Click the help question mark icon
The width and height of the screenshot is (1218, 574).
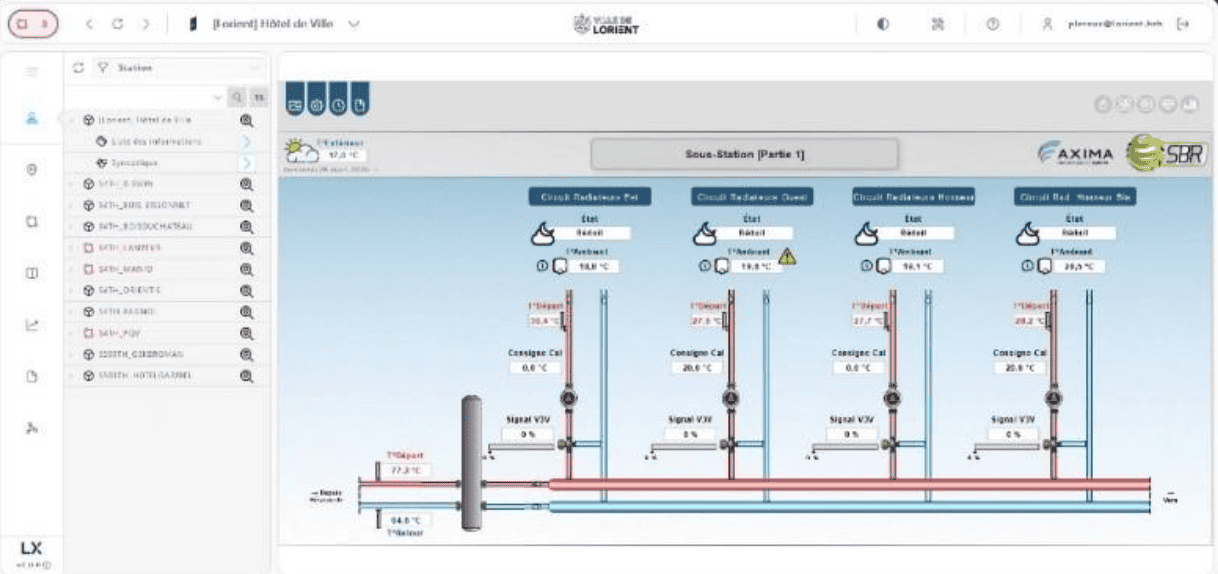click(x=993, y=25)
